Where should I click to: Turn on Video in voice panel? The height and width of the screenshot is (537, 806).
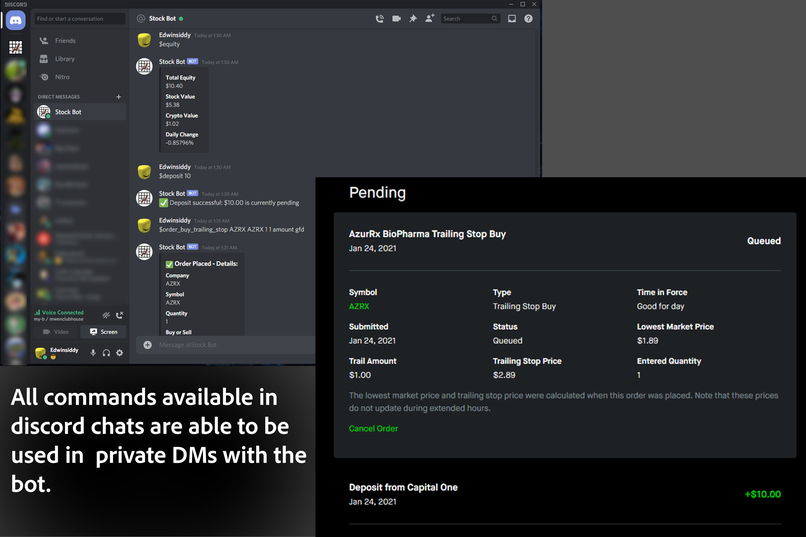tap(57, 332)
